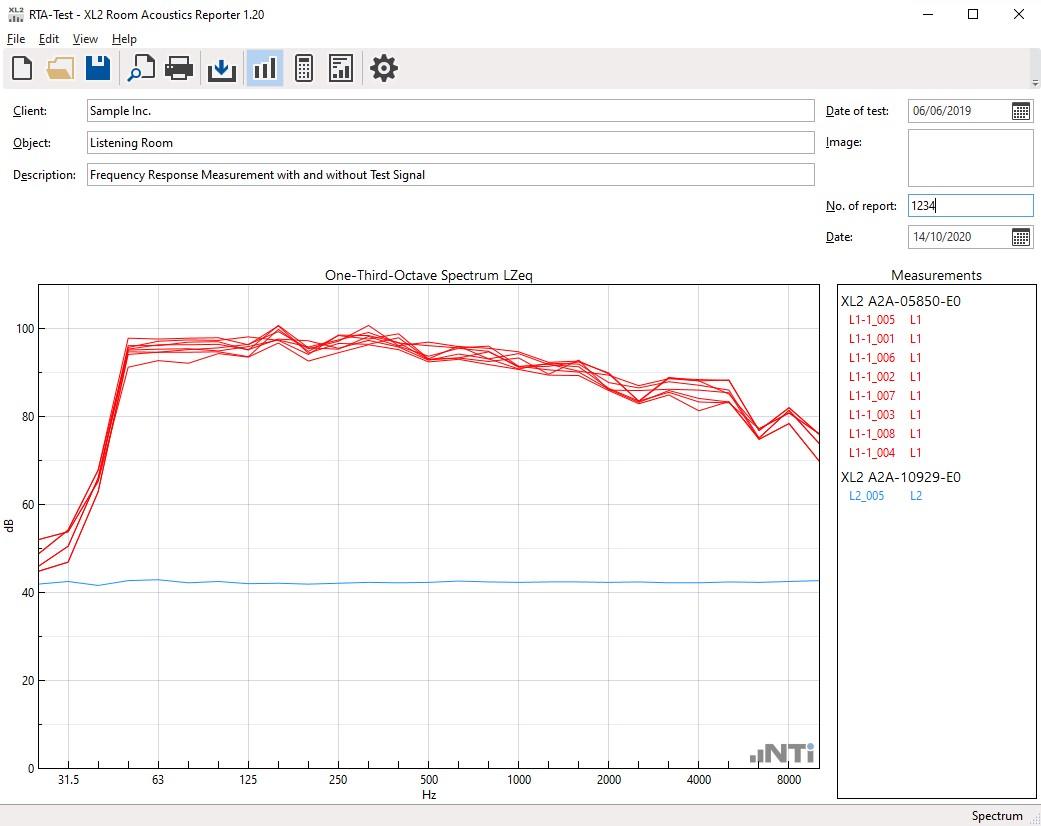Open the report Date calendar picker

(1020, 237)
